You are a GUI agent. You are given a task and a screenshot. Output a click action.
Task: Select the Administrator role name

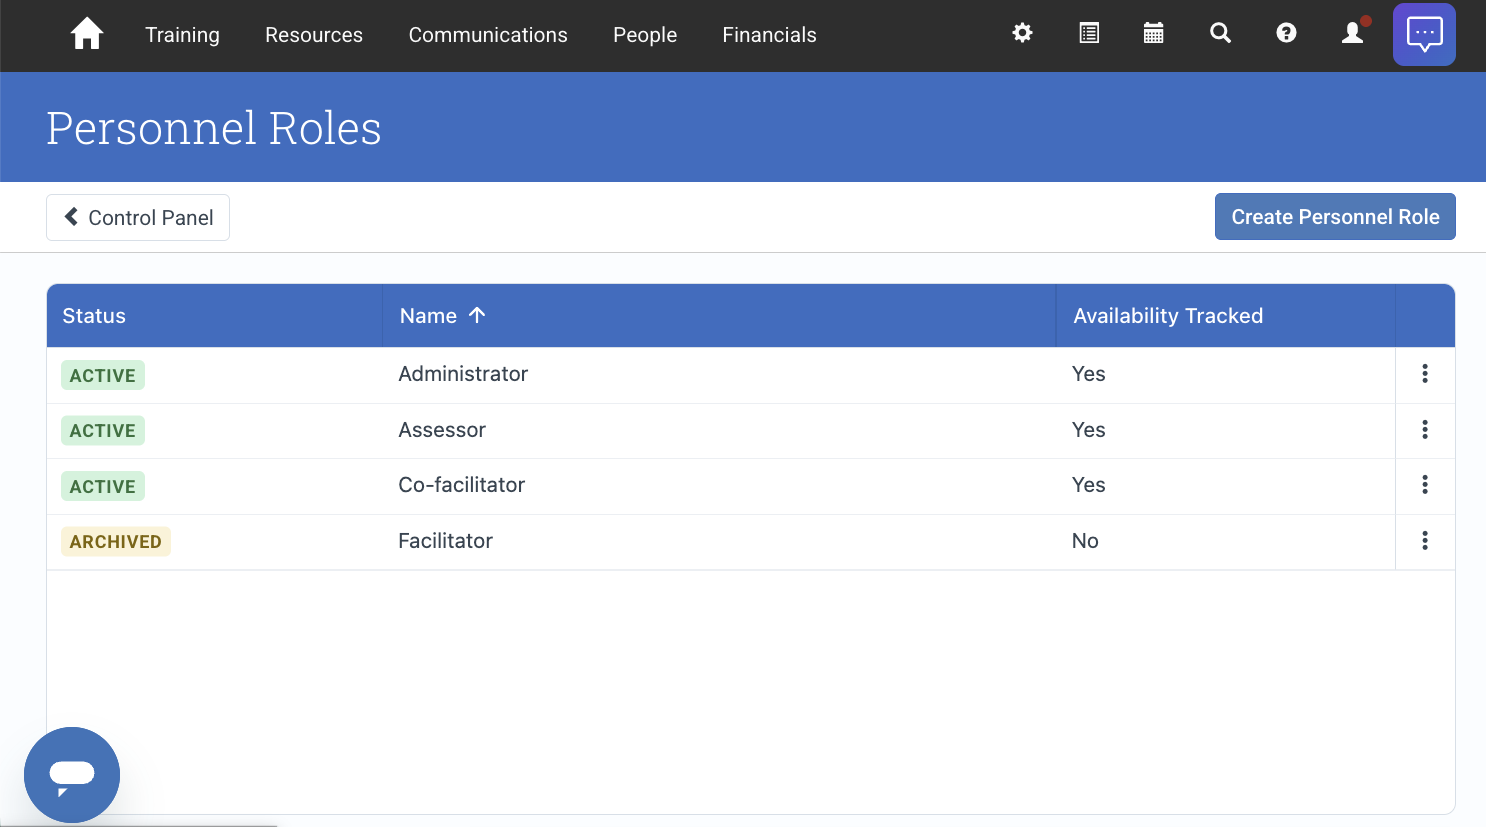[463, 374]
